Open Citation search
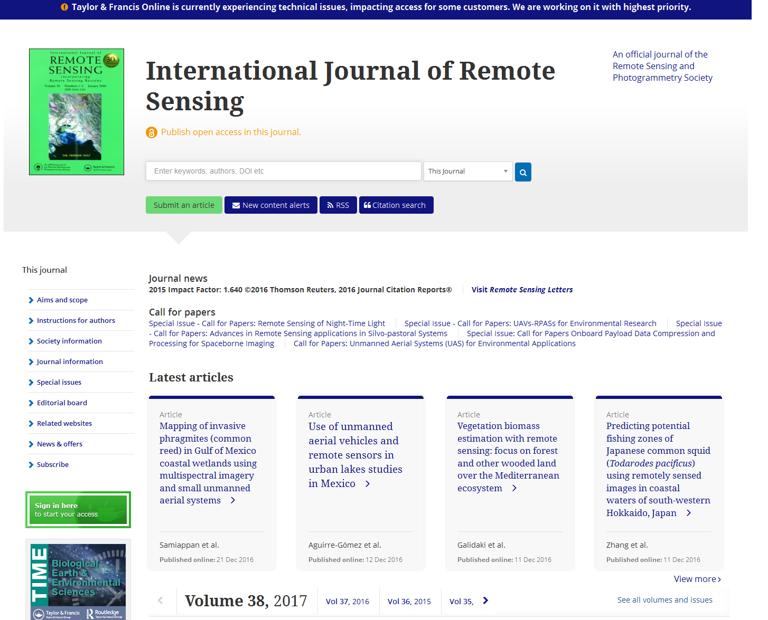 [x=395, y=205]
